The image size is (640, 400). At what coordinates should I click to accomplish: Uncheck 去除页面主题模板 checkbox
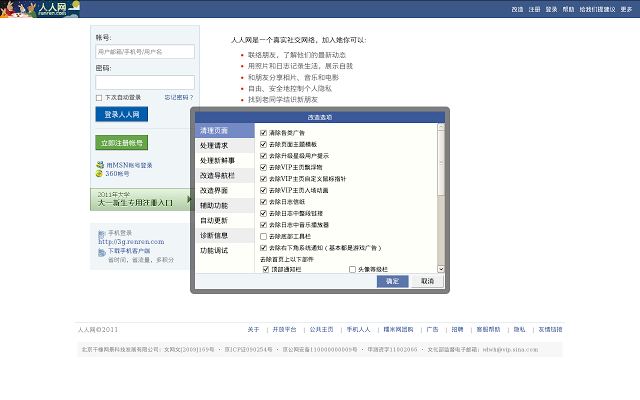coord(263,144)
